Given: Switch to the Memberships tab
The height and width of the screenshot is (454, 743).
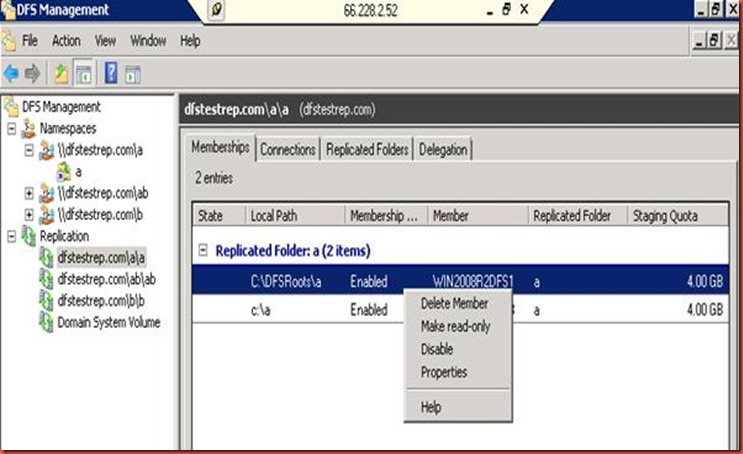Looking at the screenshot, I should coord(220,148).
